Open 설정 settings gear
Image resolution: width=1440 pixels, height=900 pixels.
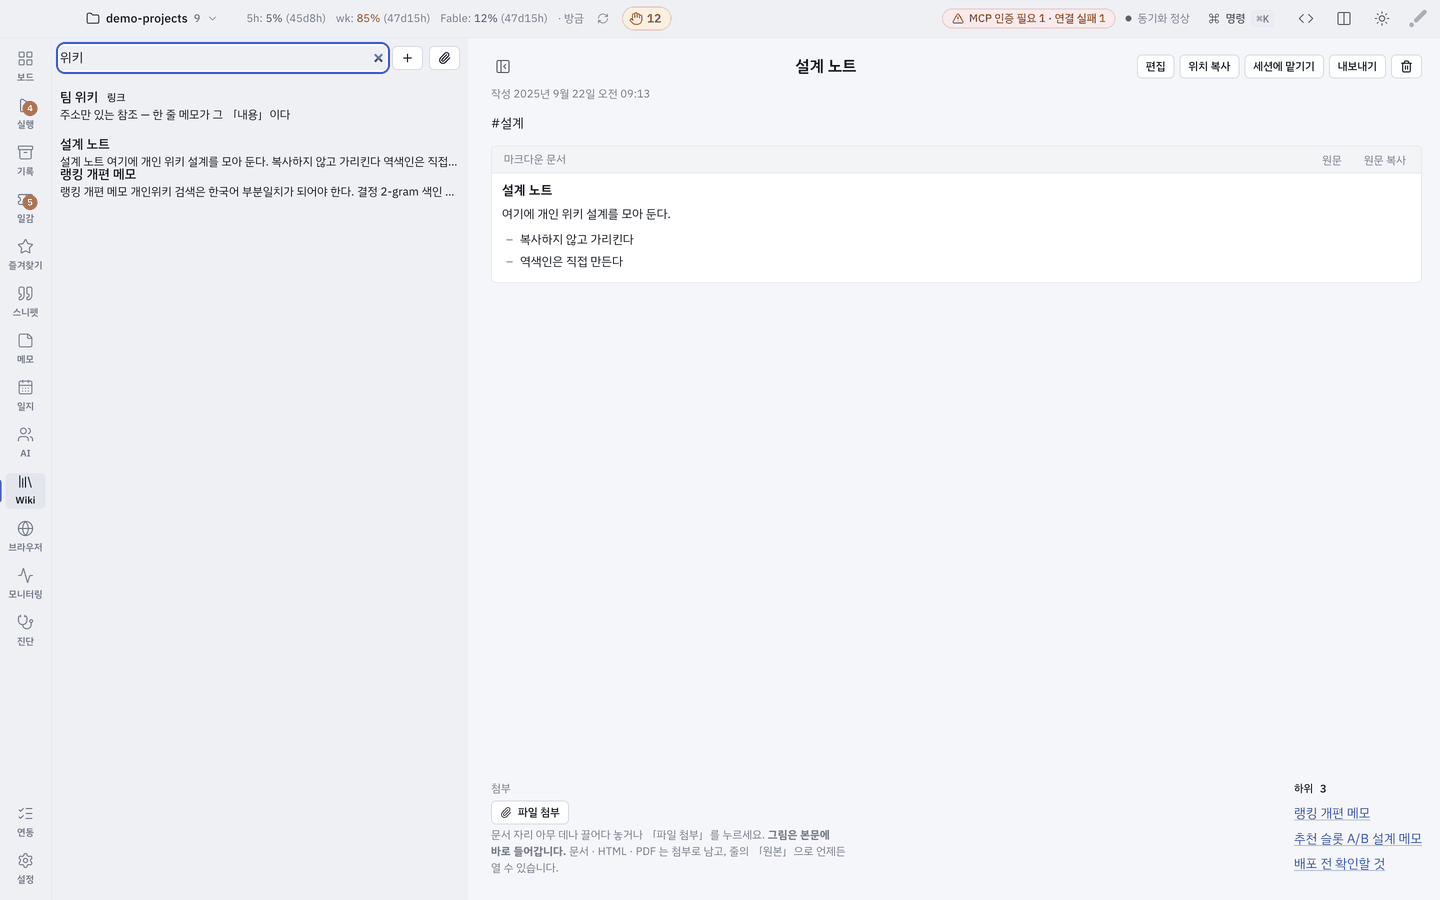[25, 868]
